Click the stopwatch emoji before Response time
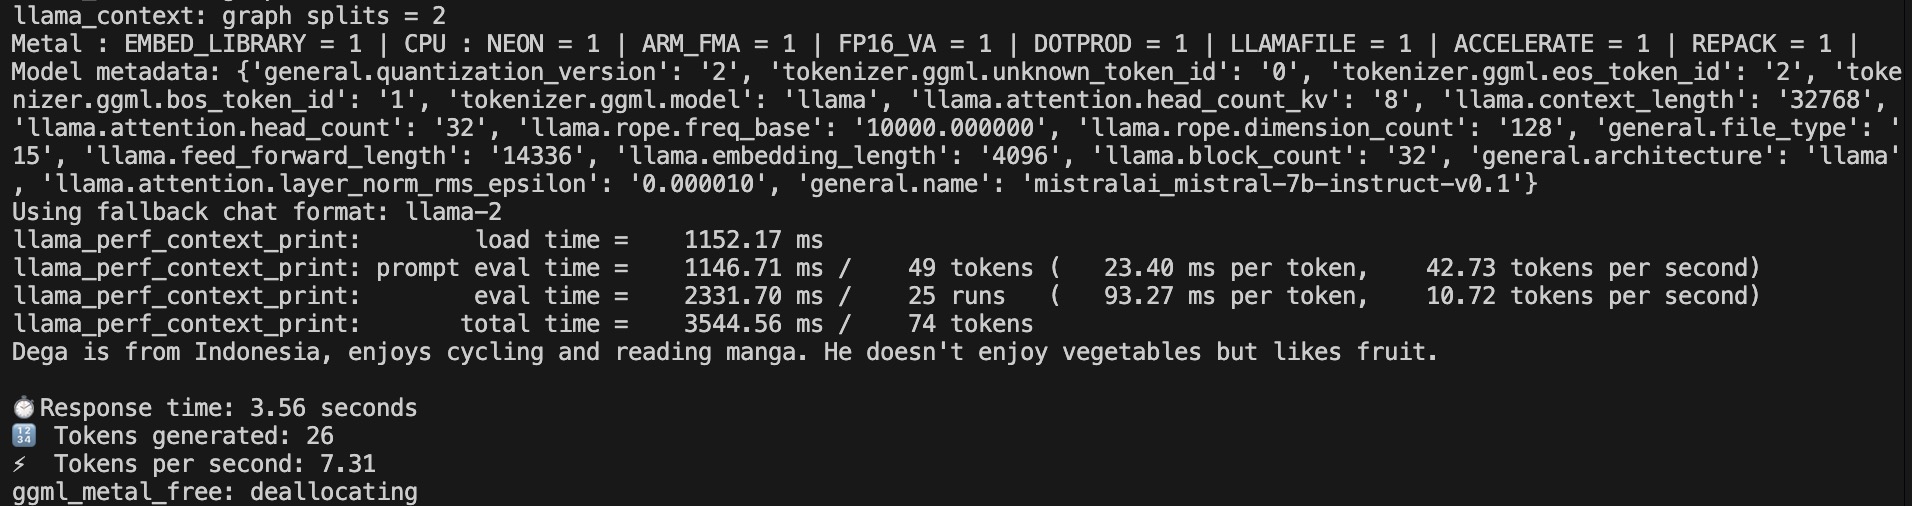The image size is (1912, 506). 24,408
